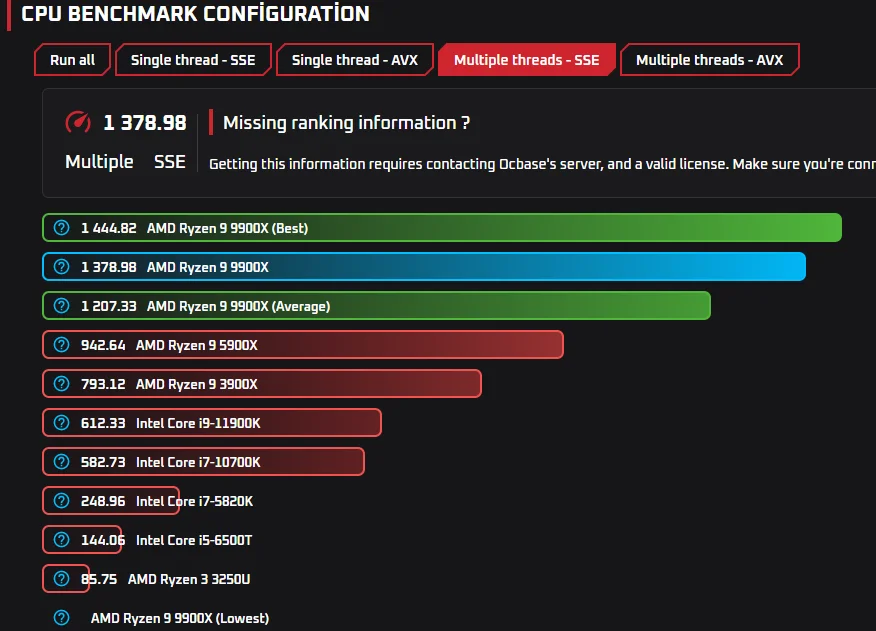Select the blue 1 378.98 result bar
The width and height of the screenshot is (876, 631).
point(424,267)
